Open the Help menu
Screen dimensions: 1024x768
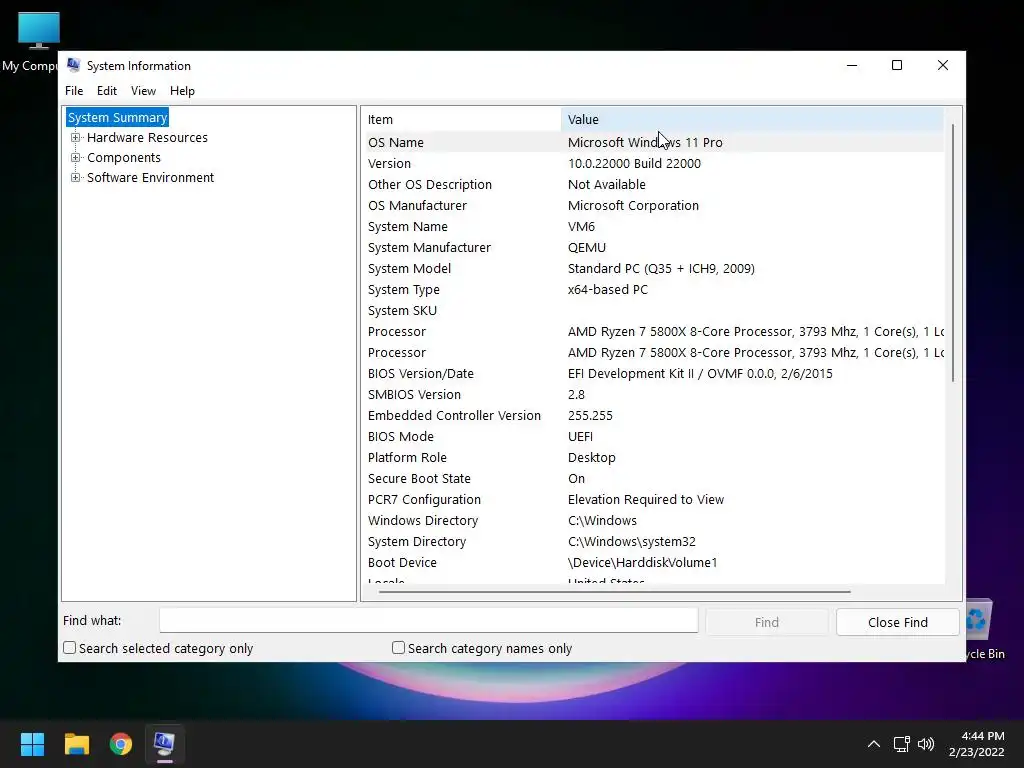182,91
